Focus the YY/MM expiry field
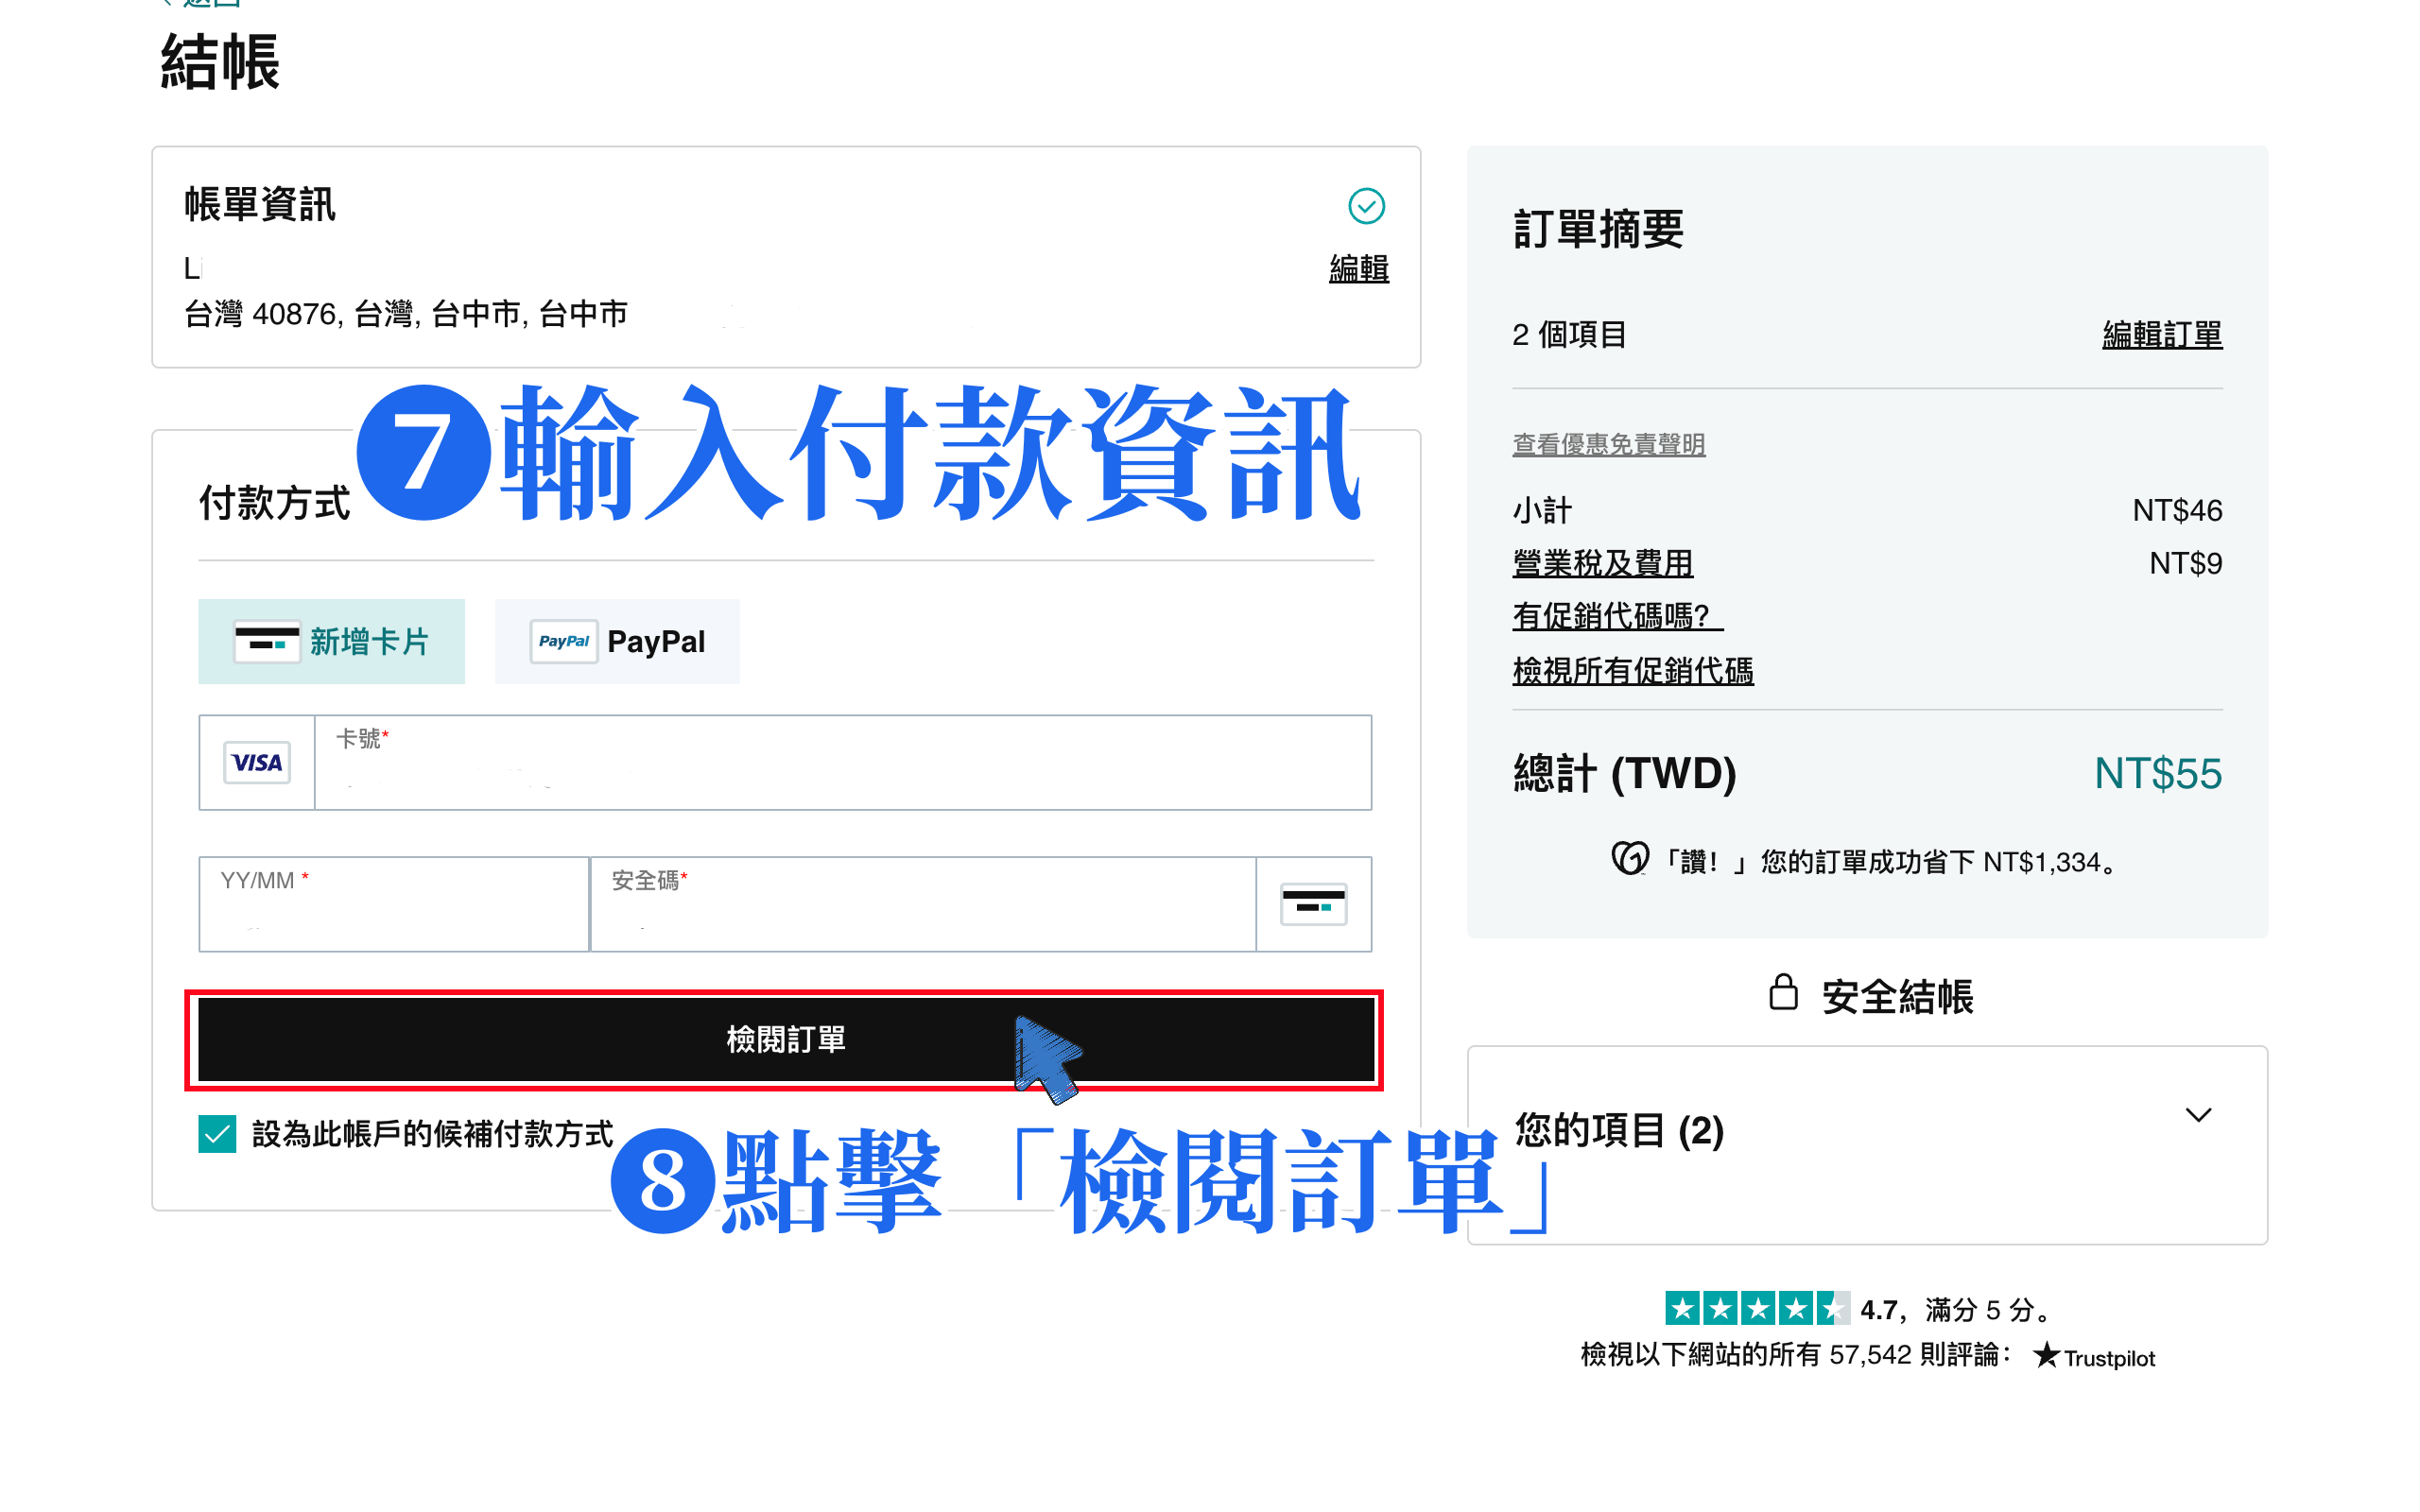 [x=394, y=904]
